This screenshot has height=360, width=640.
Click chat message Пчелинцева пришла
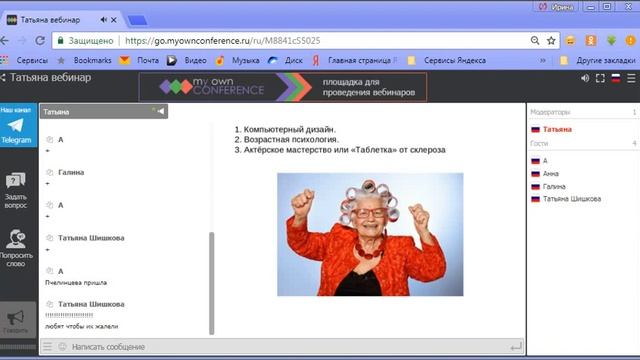click(76, 282)
